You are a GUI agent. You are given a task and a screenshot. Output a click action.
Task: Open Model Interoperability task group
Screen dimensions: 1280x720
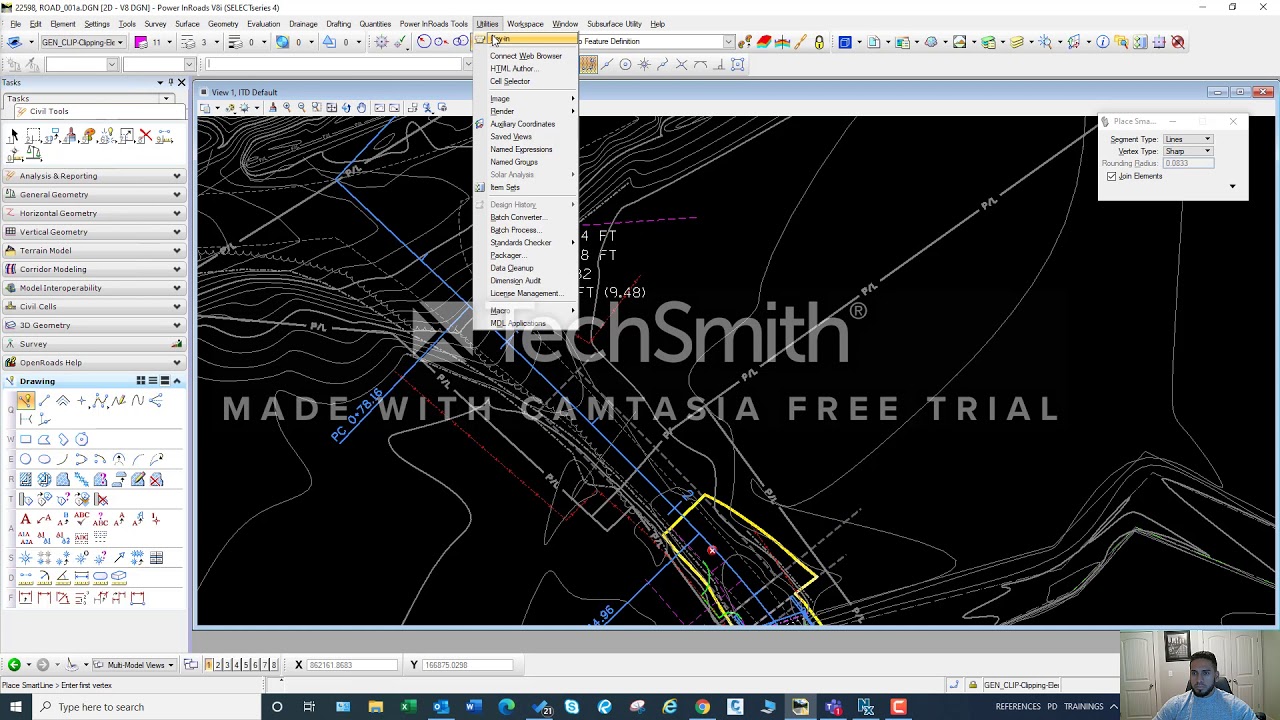pyautogui.click(x=92, y=288)
